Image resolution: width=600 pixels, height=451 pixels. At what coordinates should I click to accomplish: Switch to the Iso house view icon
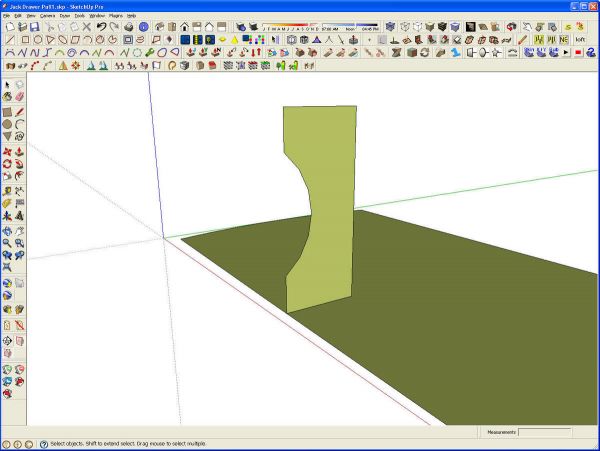pyautogui.click(x=160, y=27)
